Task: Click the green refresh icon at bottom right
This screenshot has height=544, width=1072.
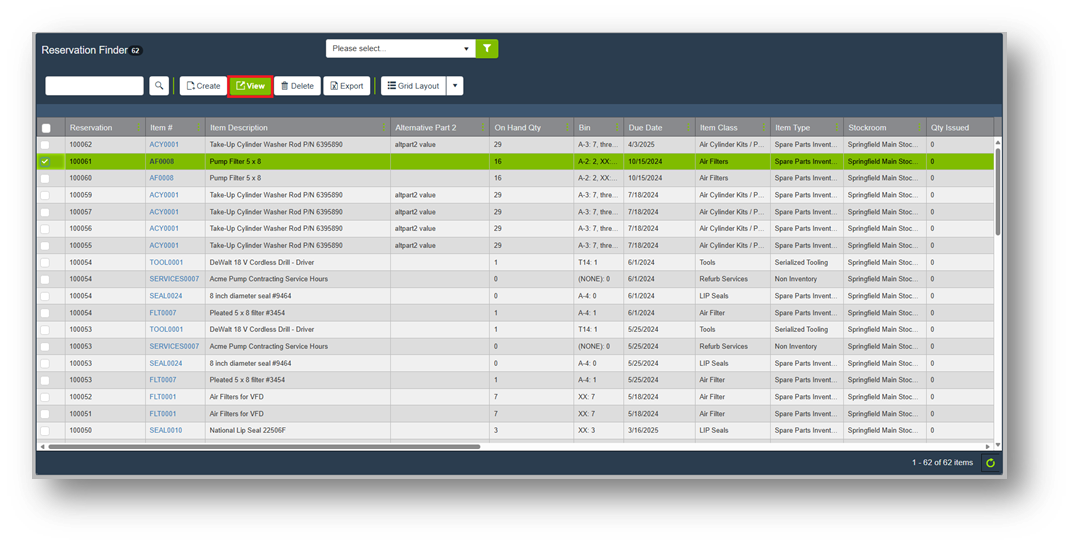Action: (990, 463)
